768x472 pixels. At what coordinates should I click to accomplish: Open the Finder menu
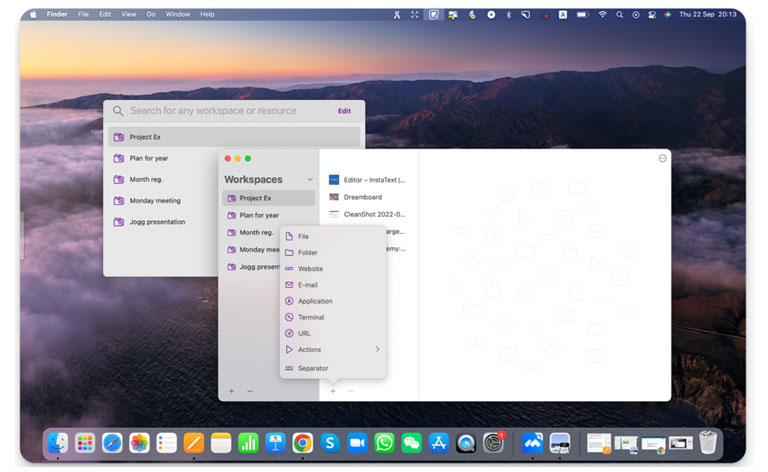[57, 15]
